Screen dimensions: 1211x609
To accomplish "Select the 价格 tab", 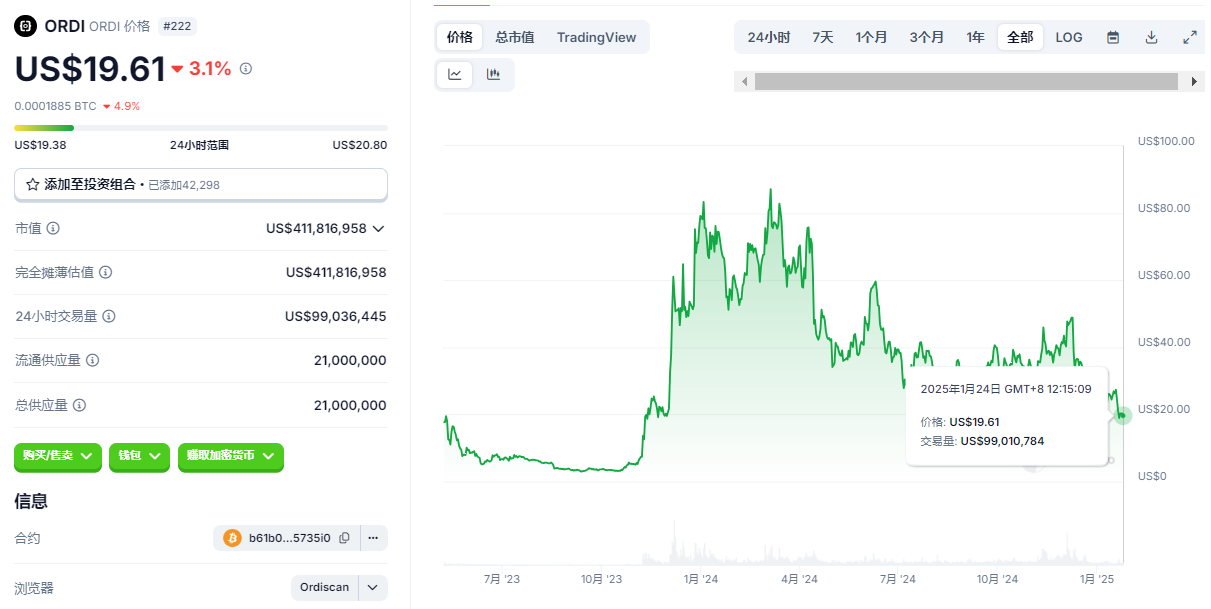I will [460, 37].
